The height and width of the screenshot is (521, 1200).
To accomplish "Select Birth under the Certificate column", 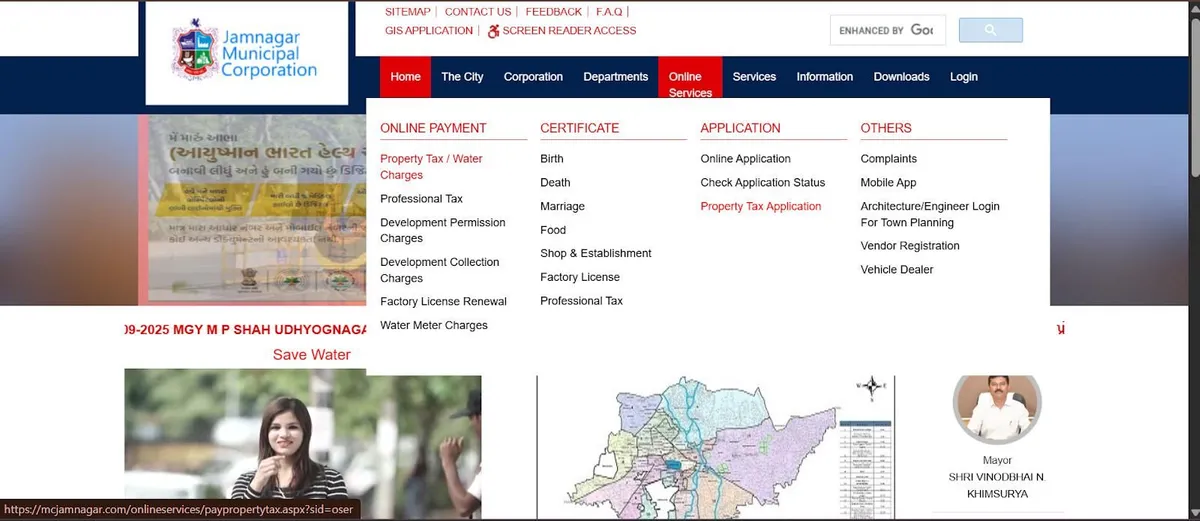I will (x=551, y=159).
